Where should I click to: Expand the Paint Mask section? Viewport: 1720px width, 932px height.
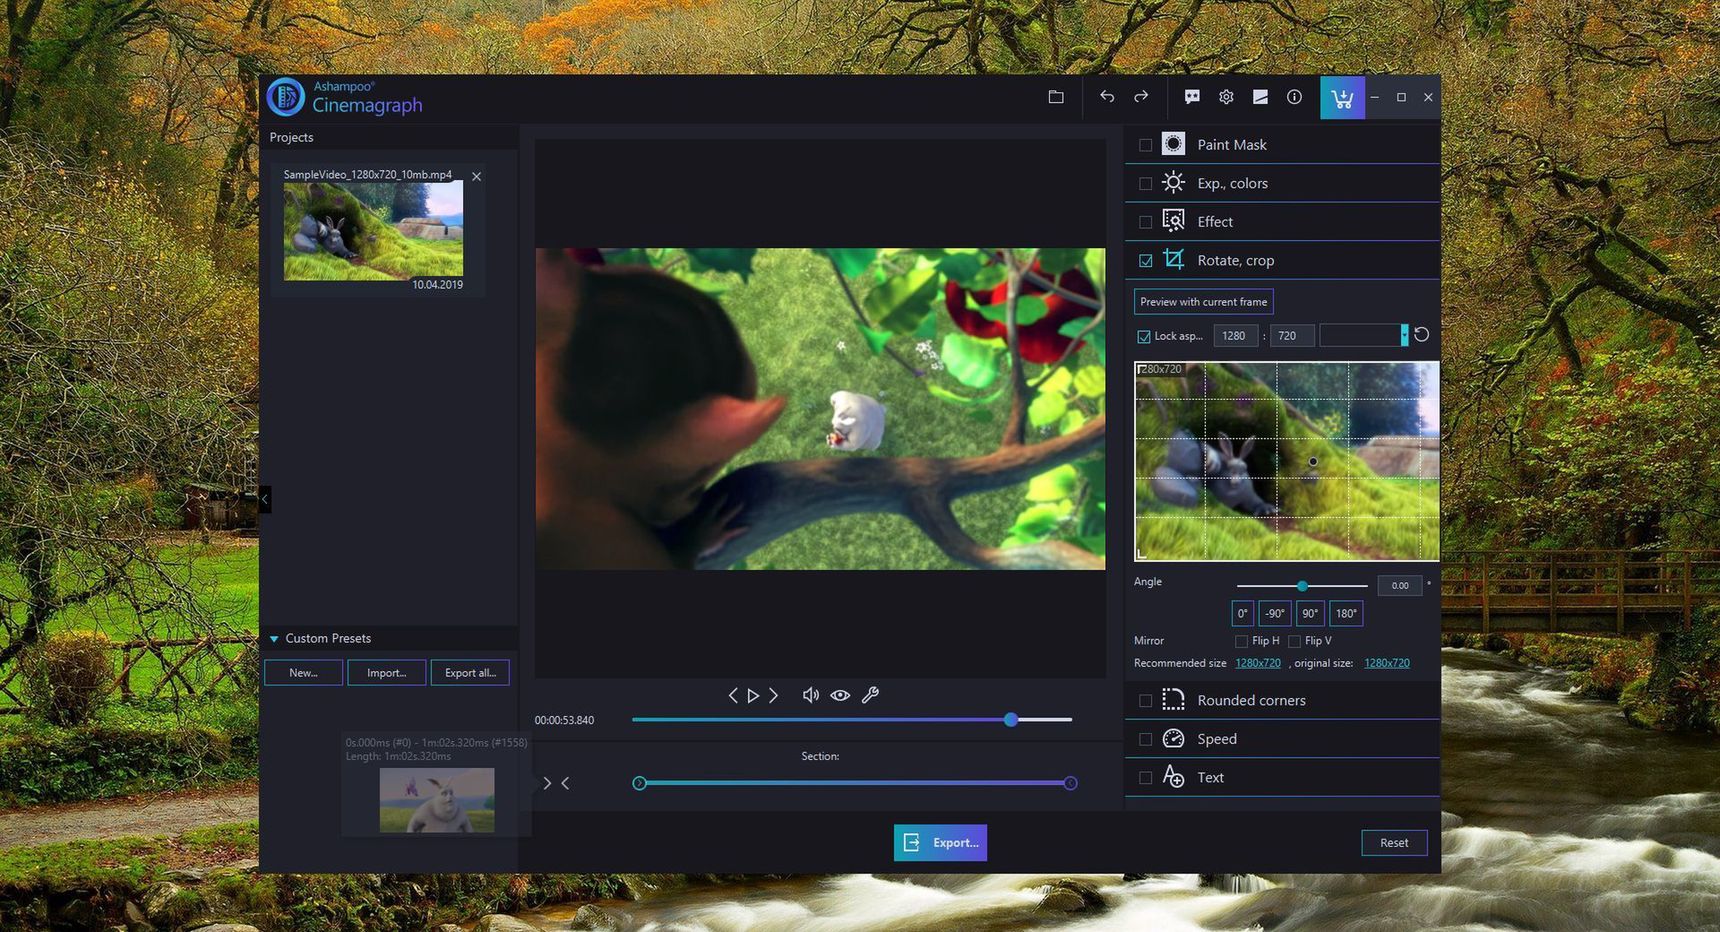click(1282, 144)
